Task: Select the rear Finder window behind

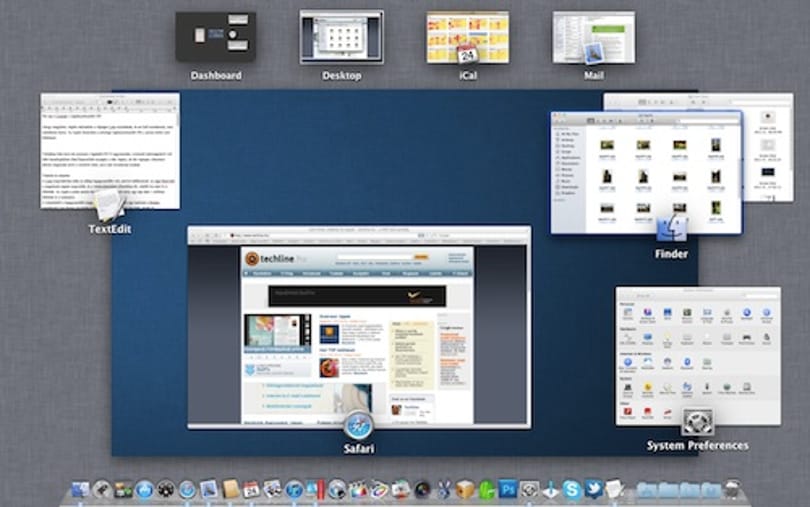Action: tap(768, 147)
